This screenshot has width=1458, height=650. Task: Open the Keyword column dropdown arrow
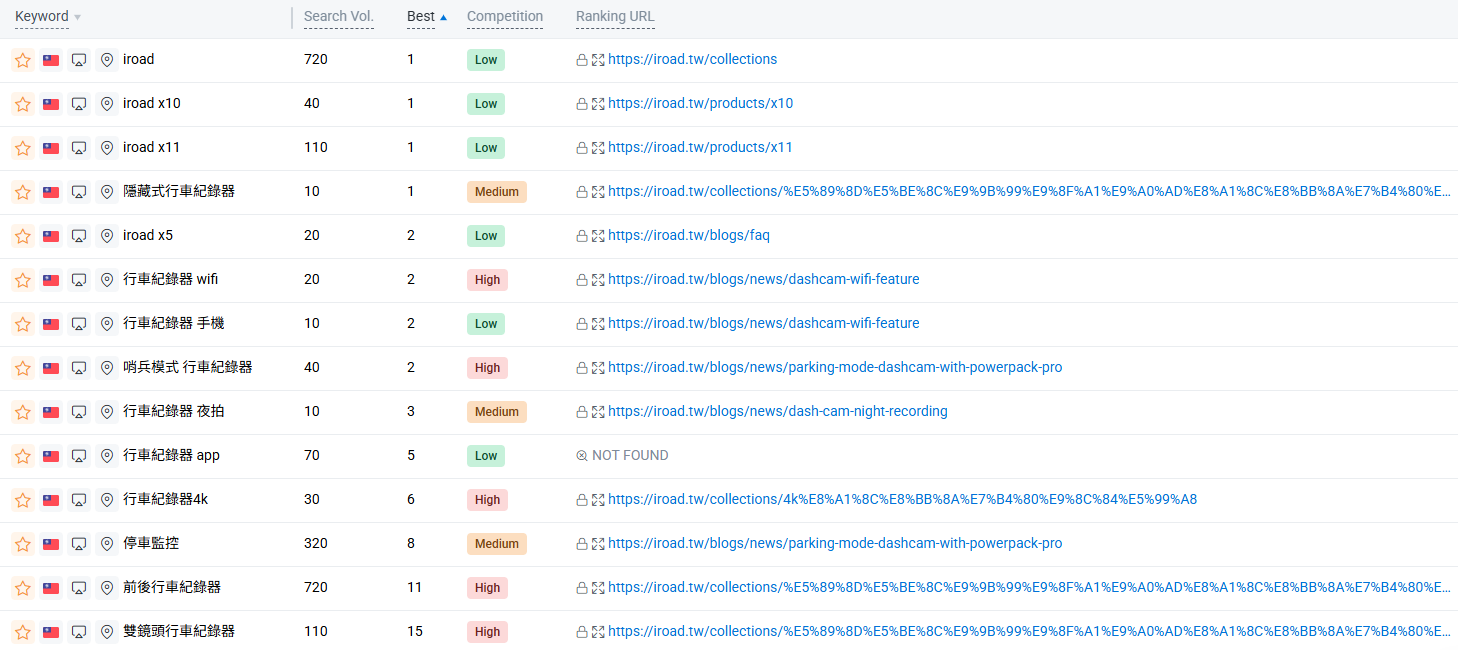coord(78,17)
